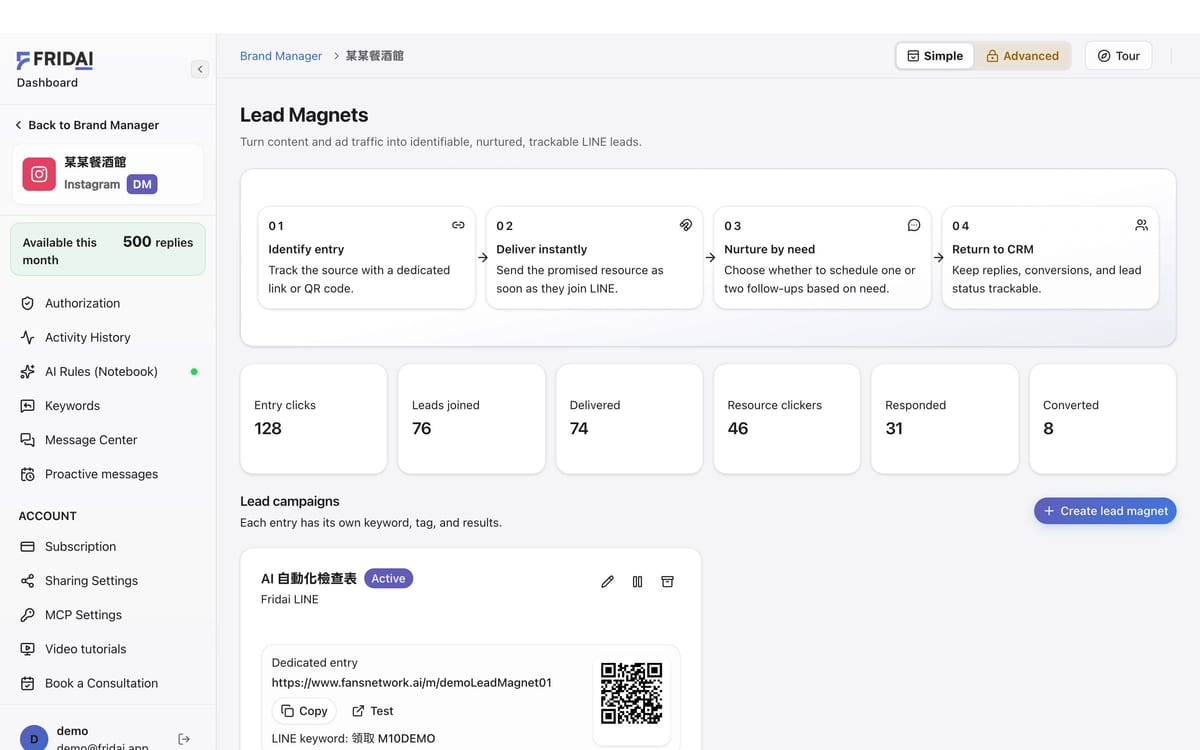Click the Responded 31 stat card

(945, 418)
